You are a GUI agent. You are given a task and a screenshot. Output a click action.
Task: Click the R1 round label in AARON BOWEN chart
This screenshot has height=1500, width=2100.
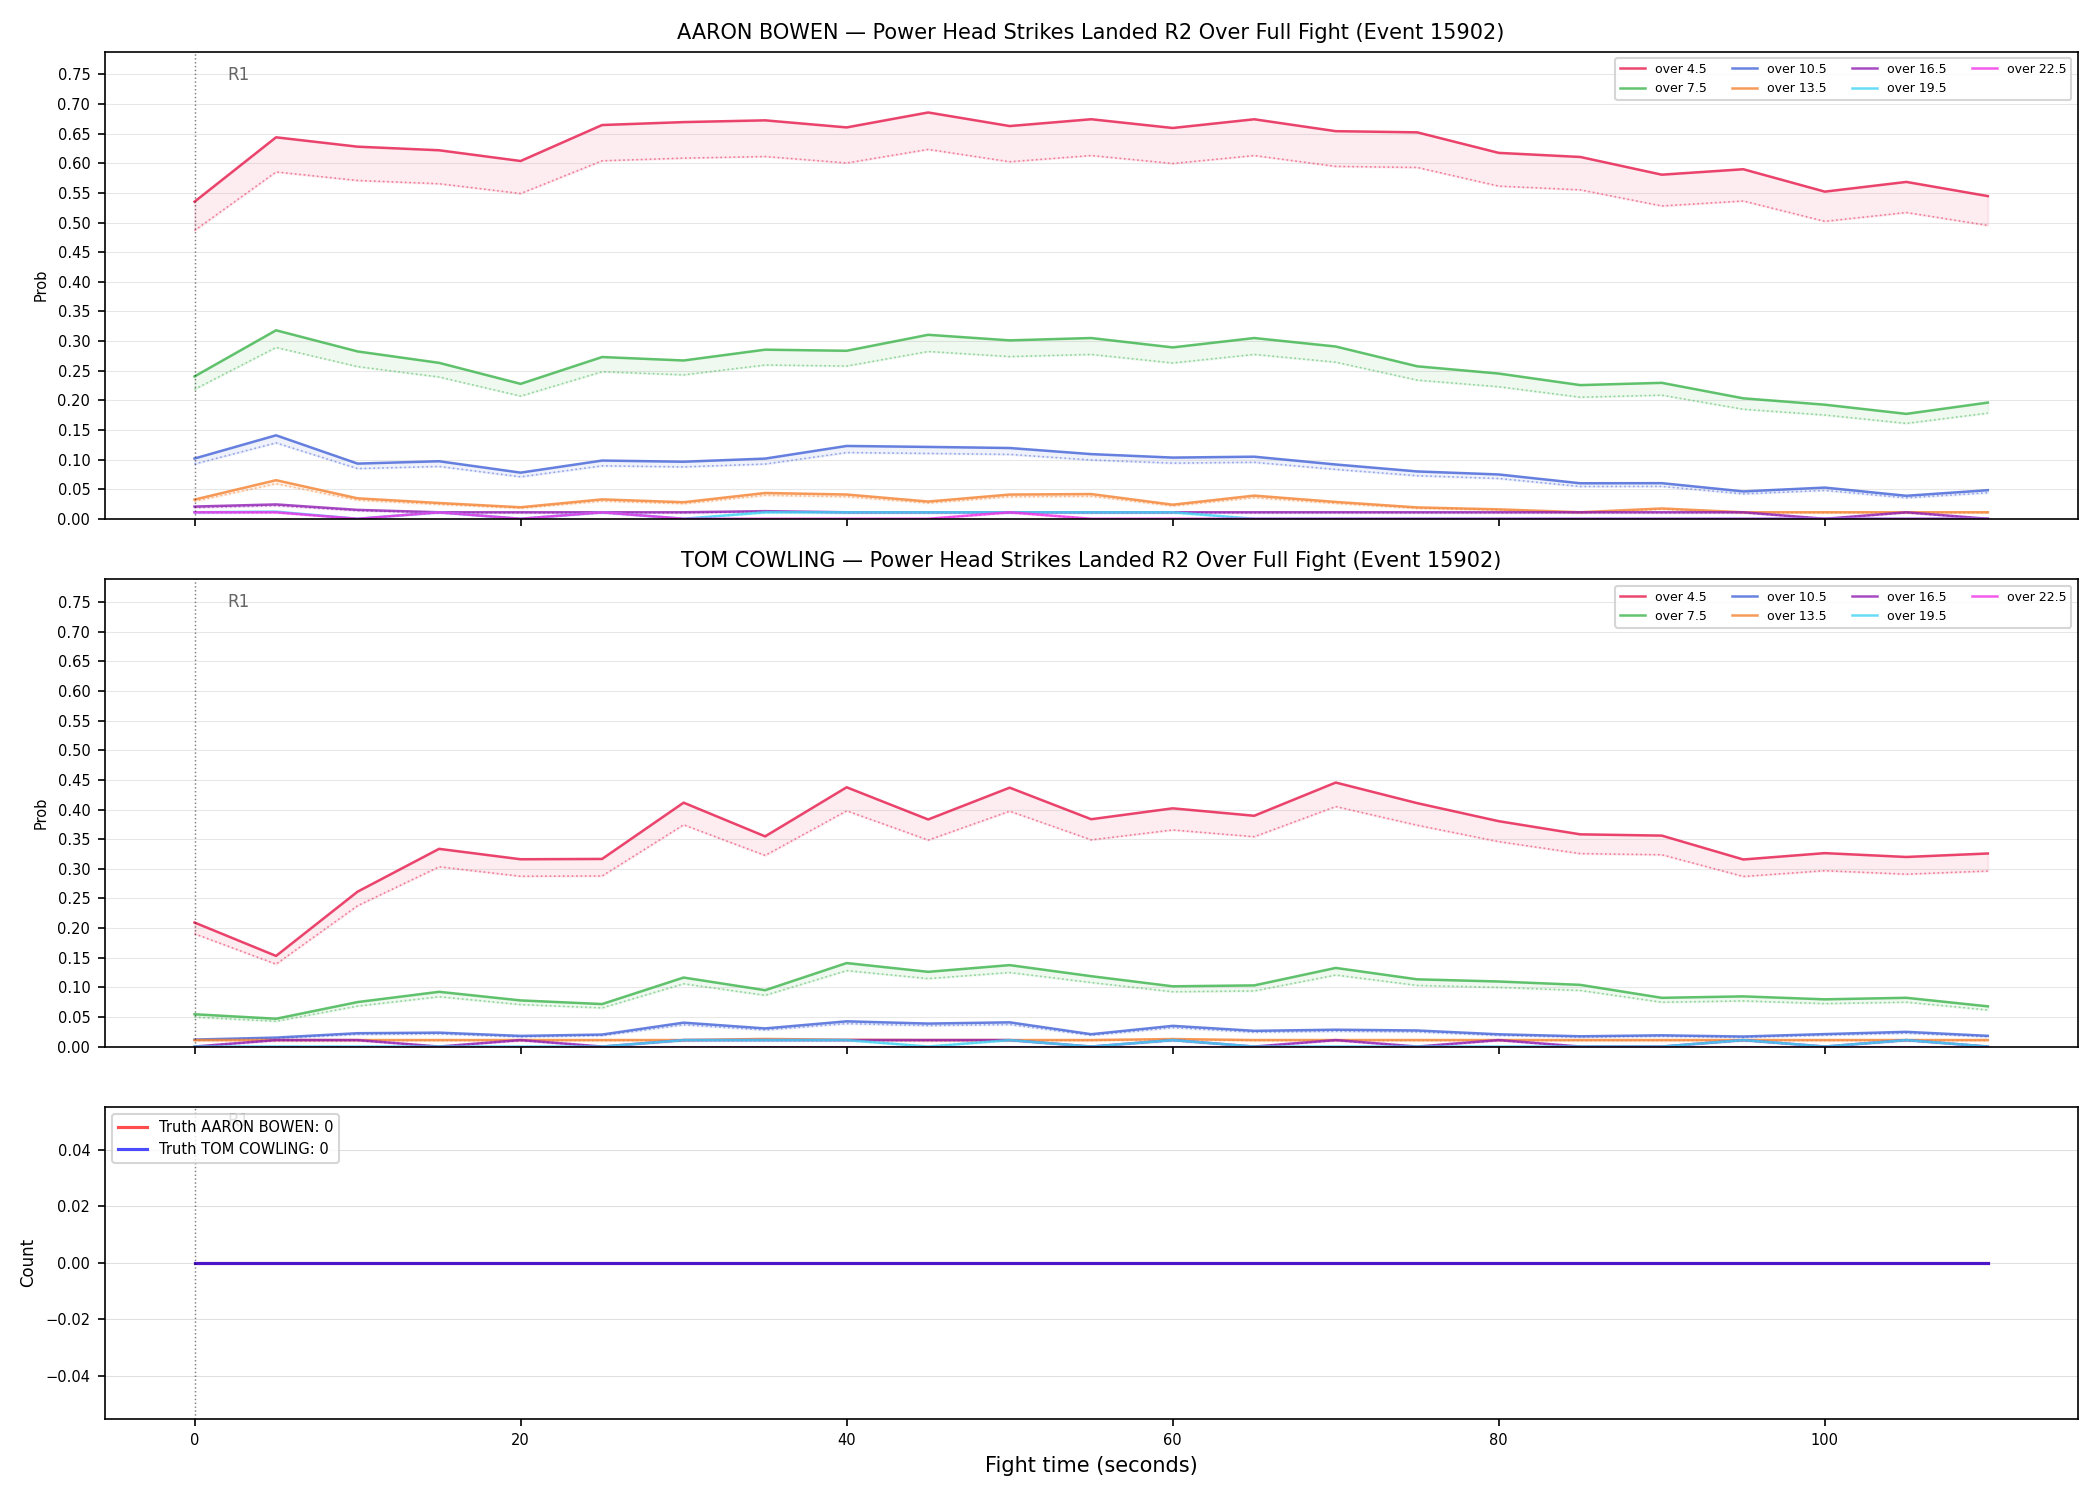coord(238,74)
